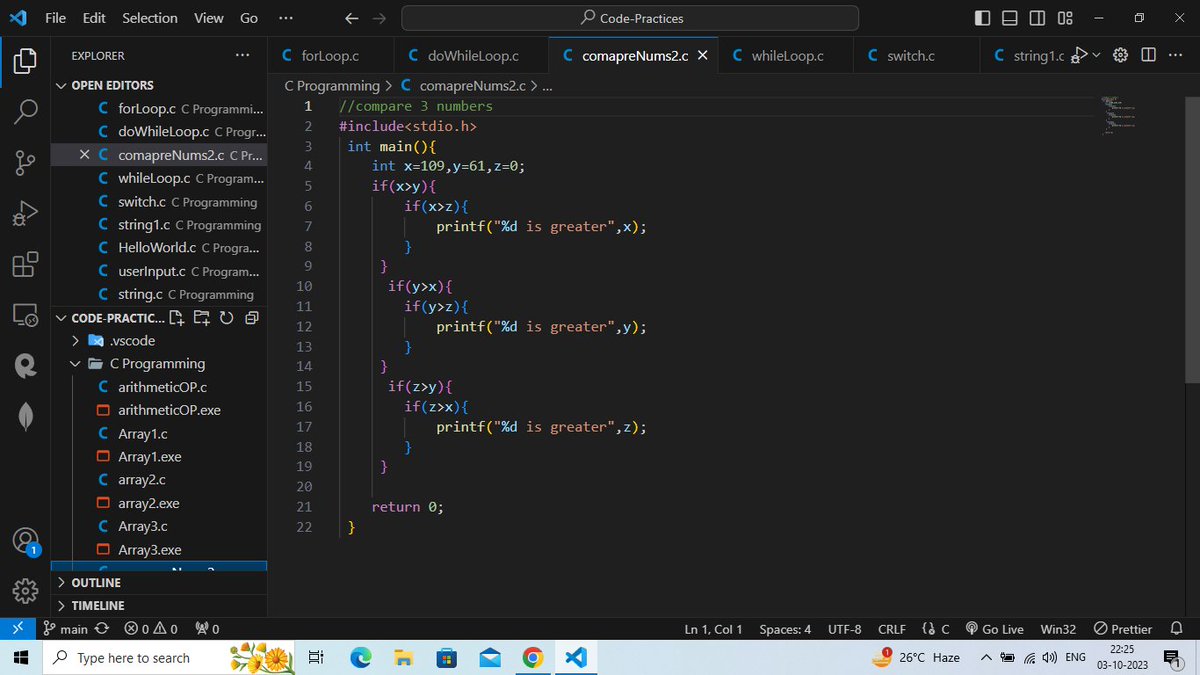The image size is (1200, 675).
Task: Open the Manage gear icon
Action: pos(25,592)
